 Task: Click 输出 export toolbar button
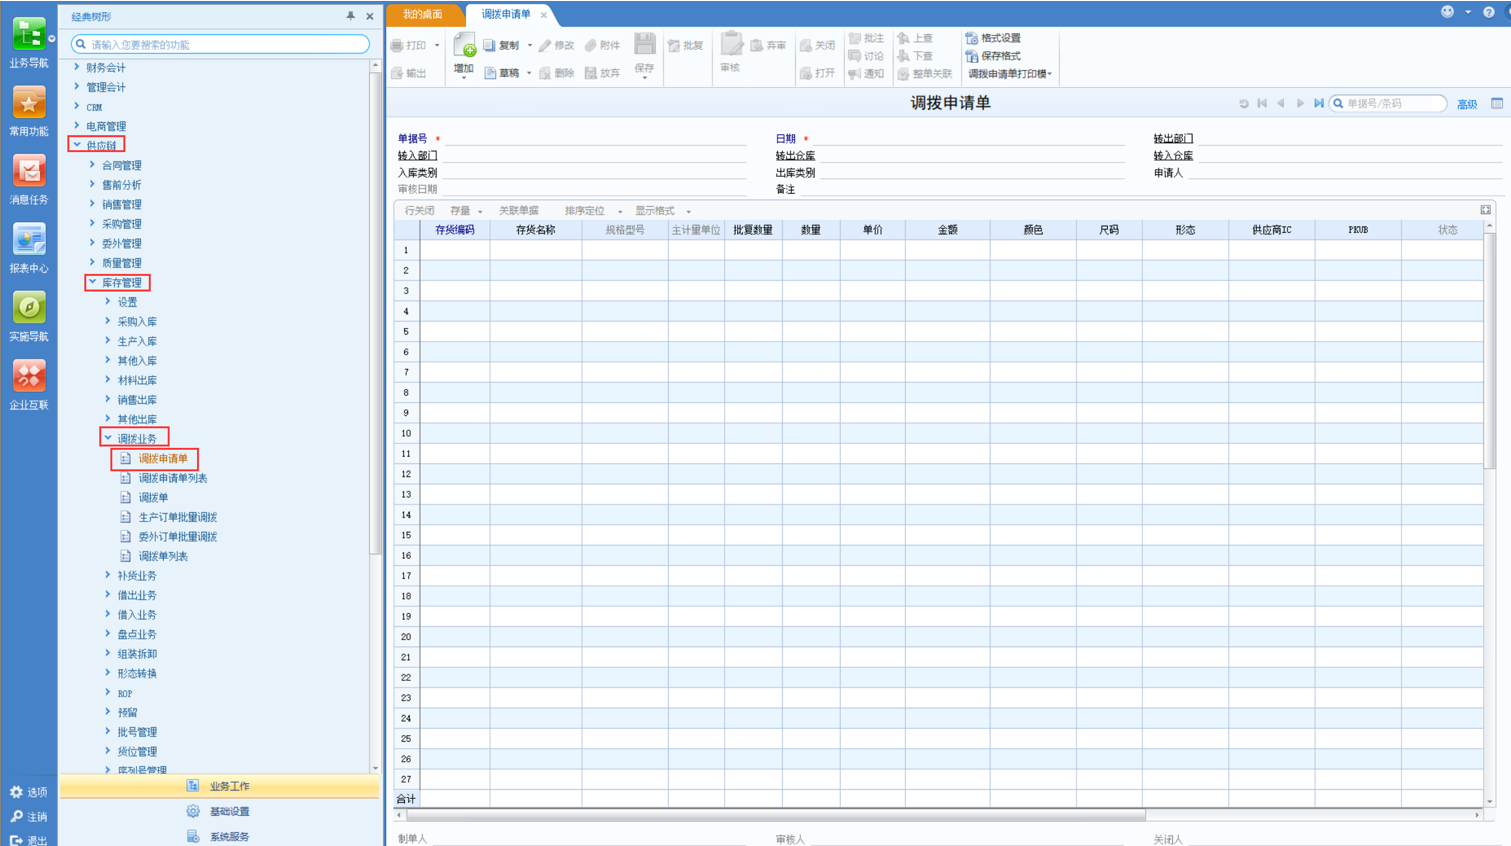[409, 73]
